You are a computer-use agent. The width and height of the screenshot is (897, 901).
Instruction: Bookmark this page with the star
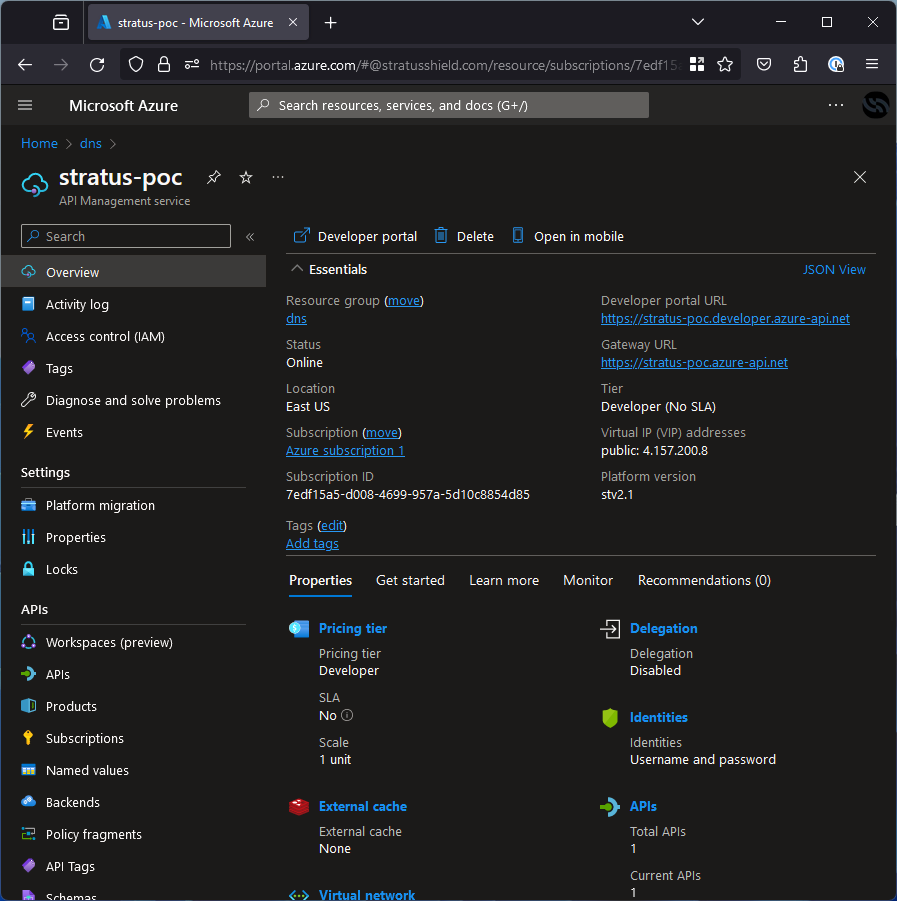point(725,64)
